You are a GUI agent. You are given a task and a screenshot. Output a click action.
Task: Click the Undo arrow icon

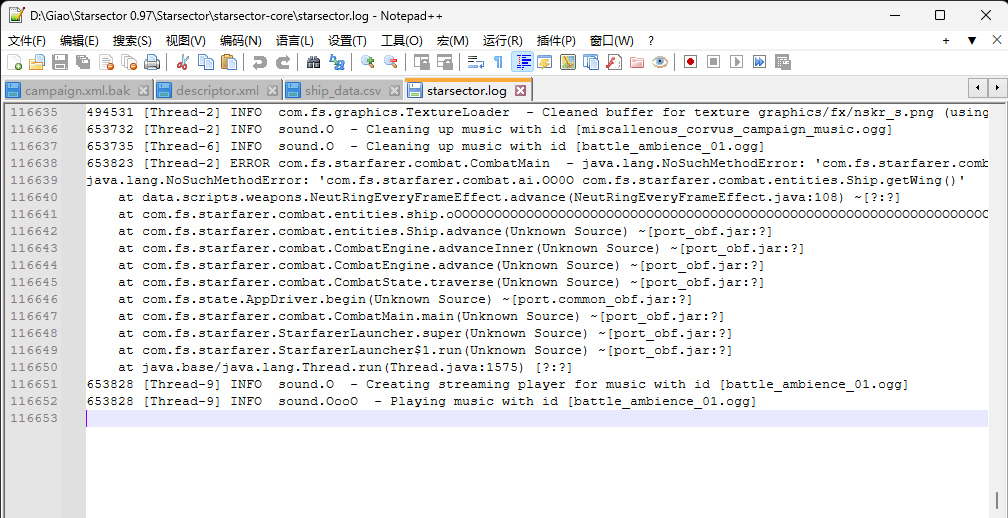click(259, 62)
